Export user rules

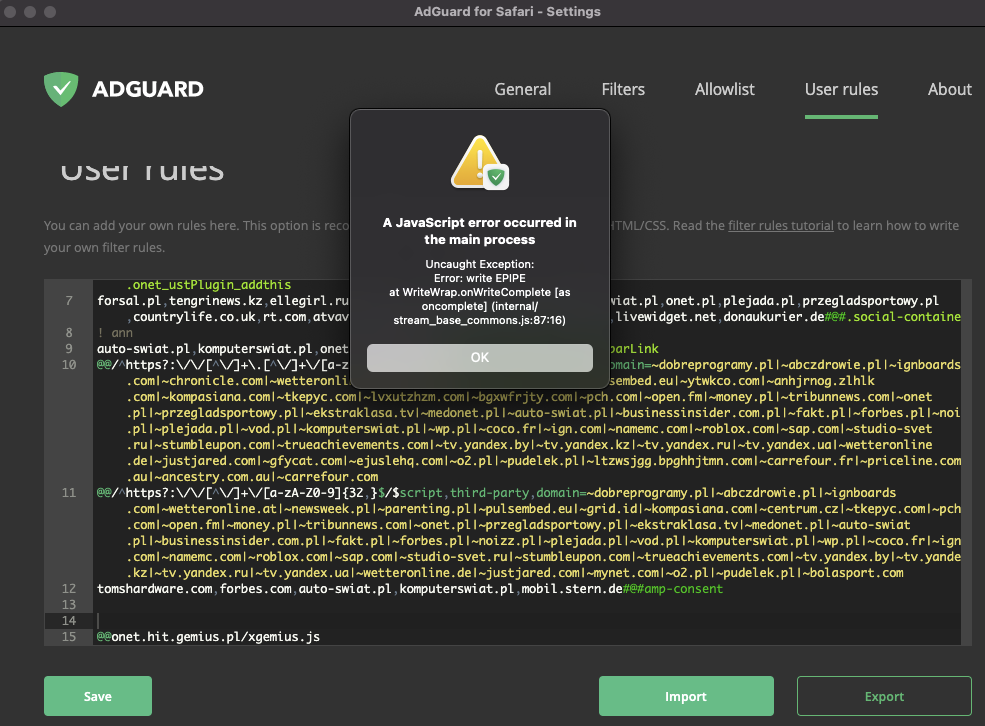click(x=884, y=695)
